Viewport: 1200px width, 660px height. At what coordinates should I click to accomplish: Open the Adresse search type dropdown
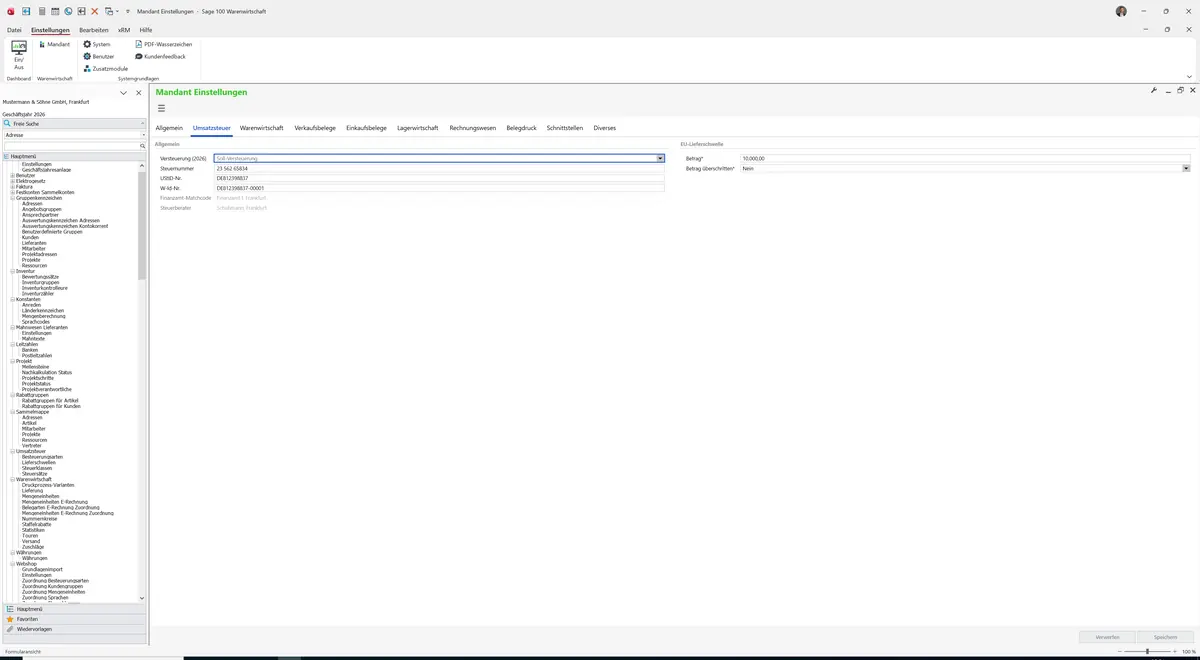[143, 134]
